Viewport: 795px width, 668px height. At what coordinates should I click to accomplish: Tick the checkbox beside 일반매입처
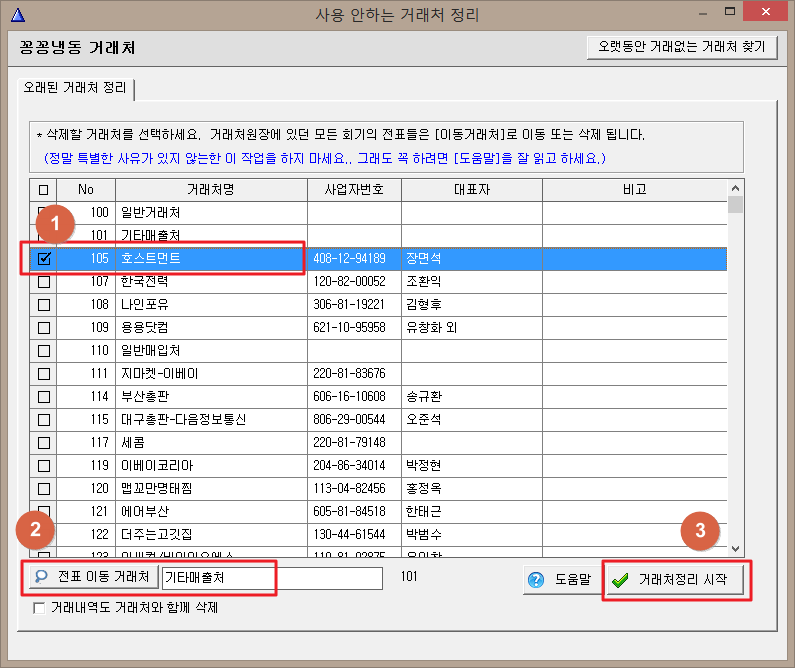(44, 351)
